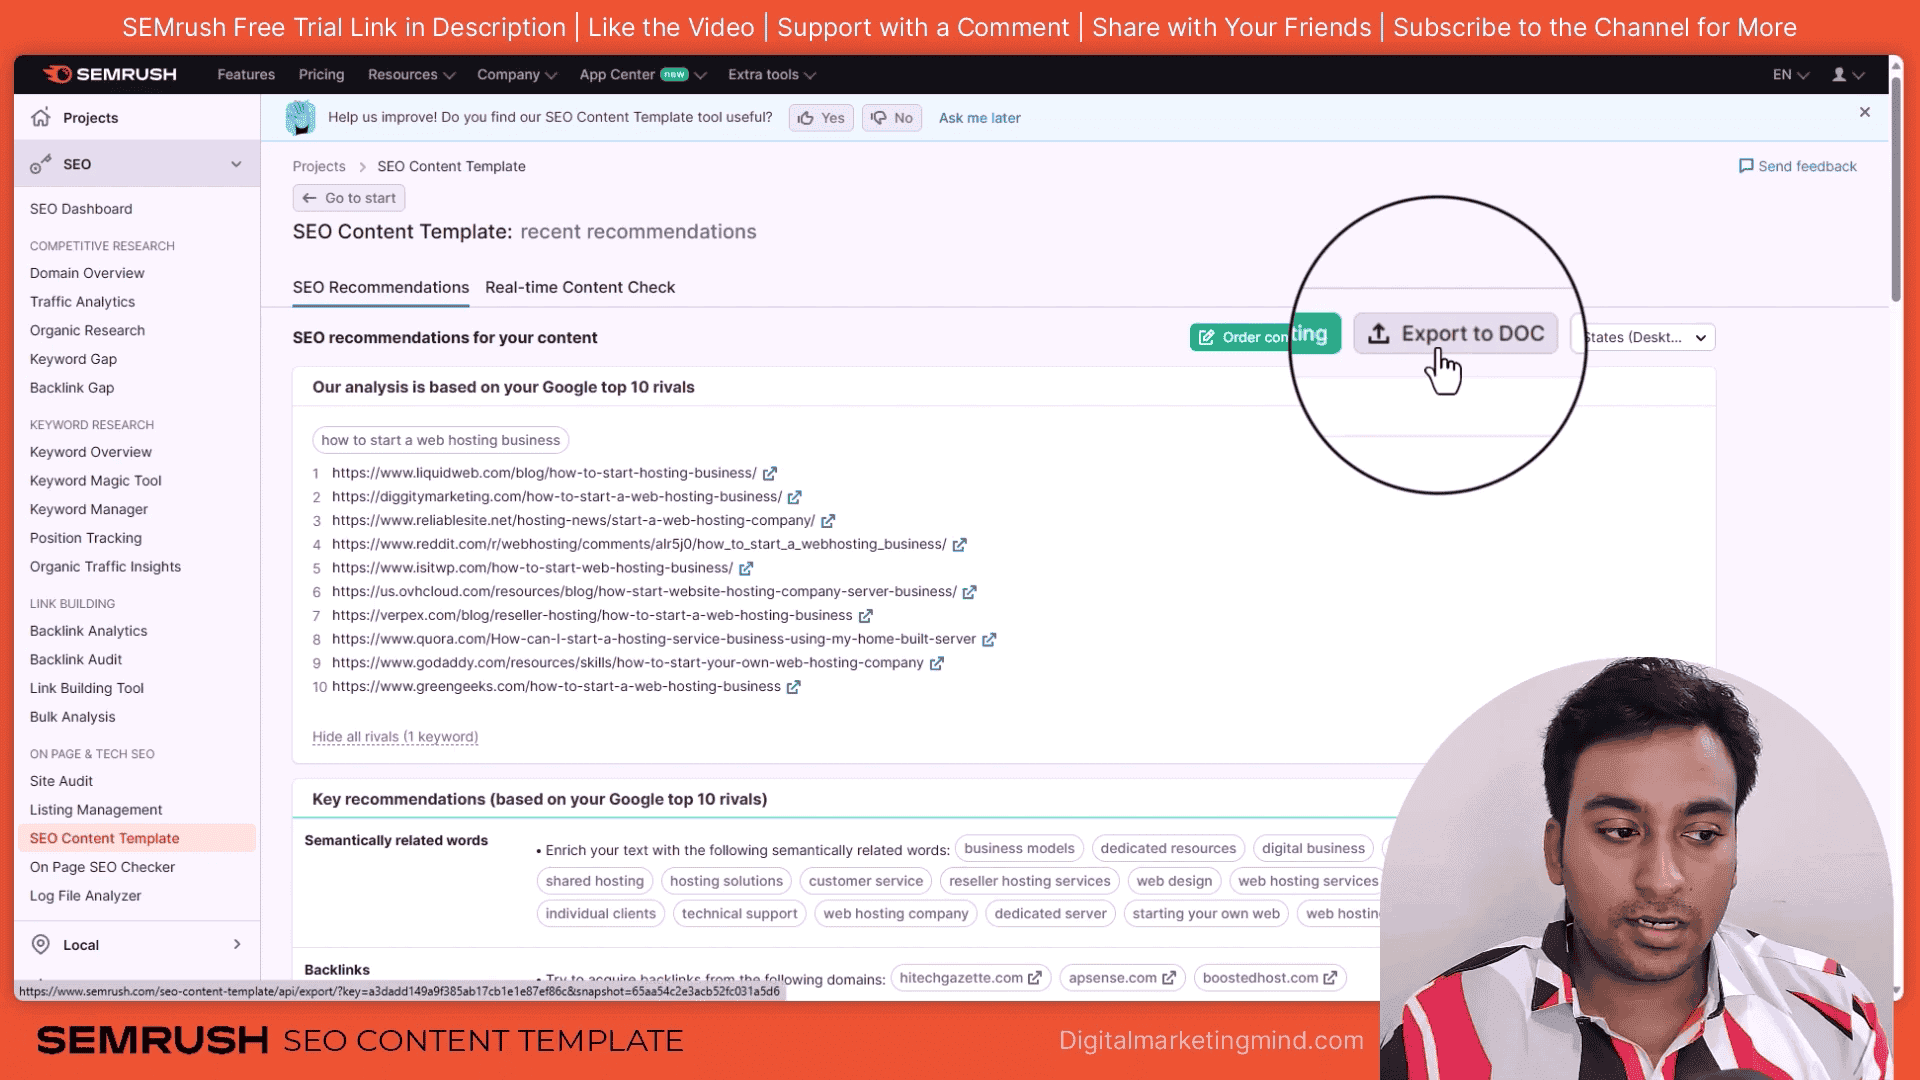Click the Hide all rivals keyword link
Viewport: 1920px width, 1080px height.
pos(396,736)
